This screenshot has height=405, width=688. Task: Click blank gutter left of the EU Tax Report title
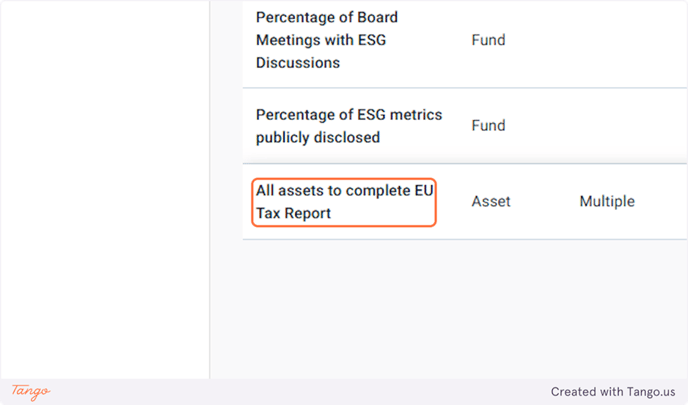pos(247,202)
